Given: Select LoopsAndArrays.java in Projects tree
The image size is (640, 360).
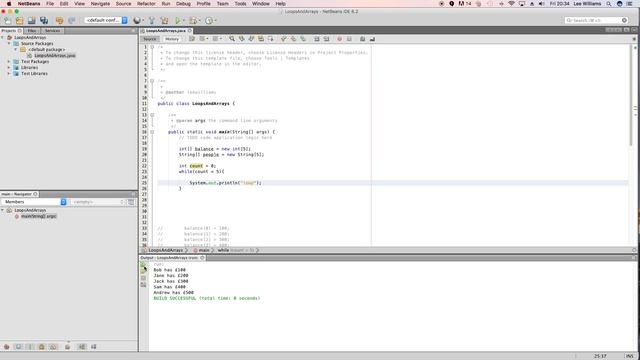Looking at the screenshot, I should 55,56.
